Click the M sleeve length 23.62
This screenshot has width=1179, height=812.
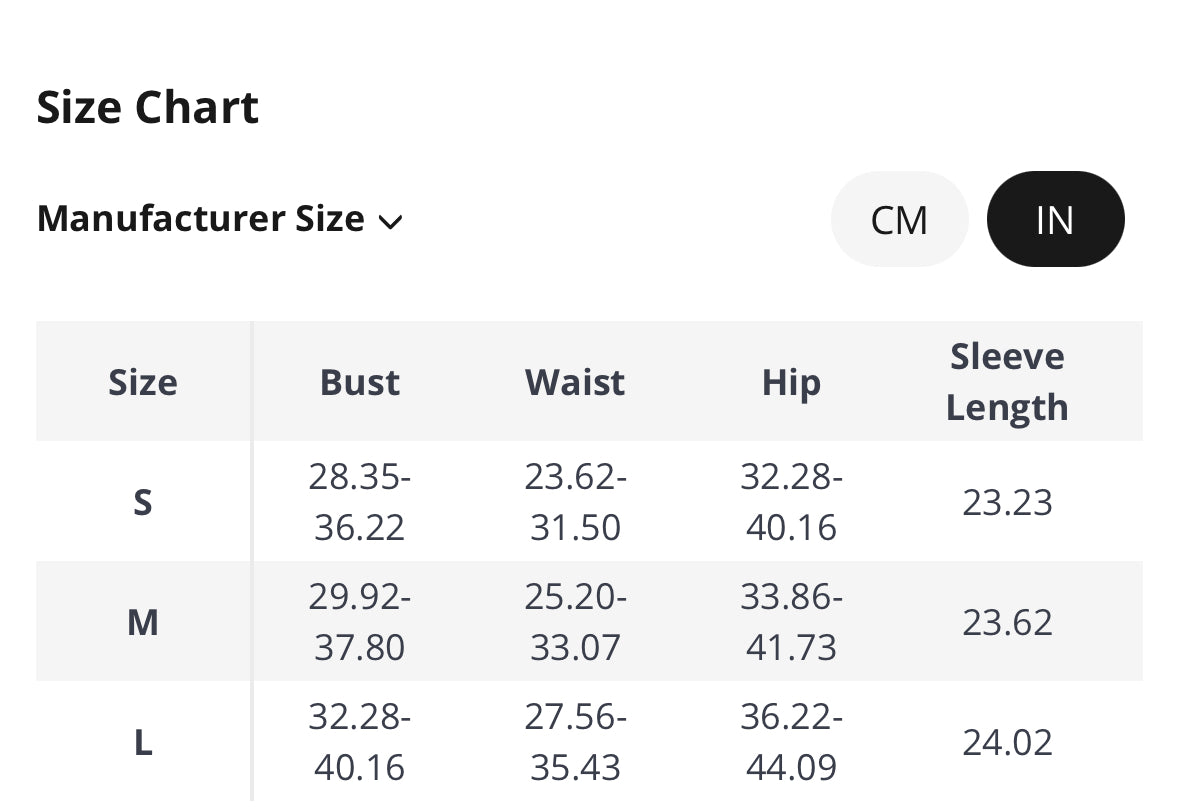1007,622
